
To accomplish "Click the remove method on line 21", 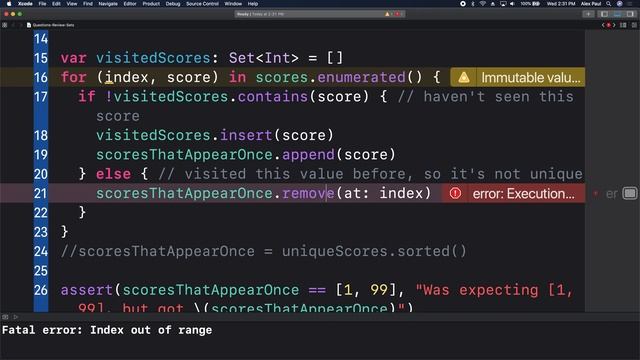I will click(x=308, y=193).
